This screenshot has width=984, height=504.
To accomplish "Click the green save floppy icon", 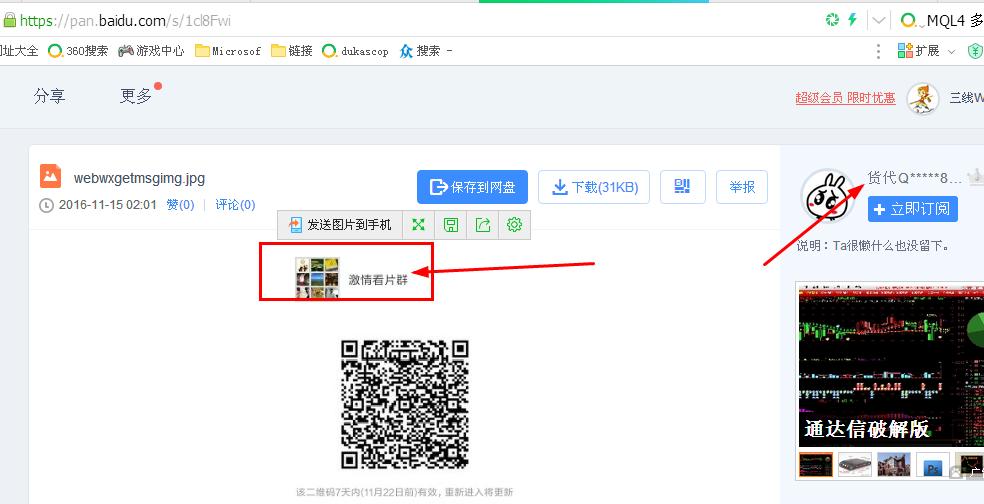I will pyautogui.click(x=451, y=225).
